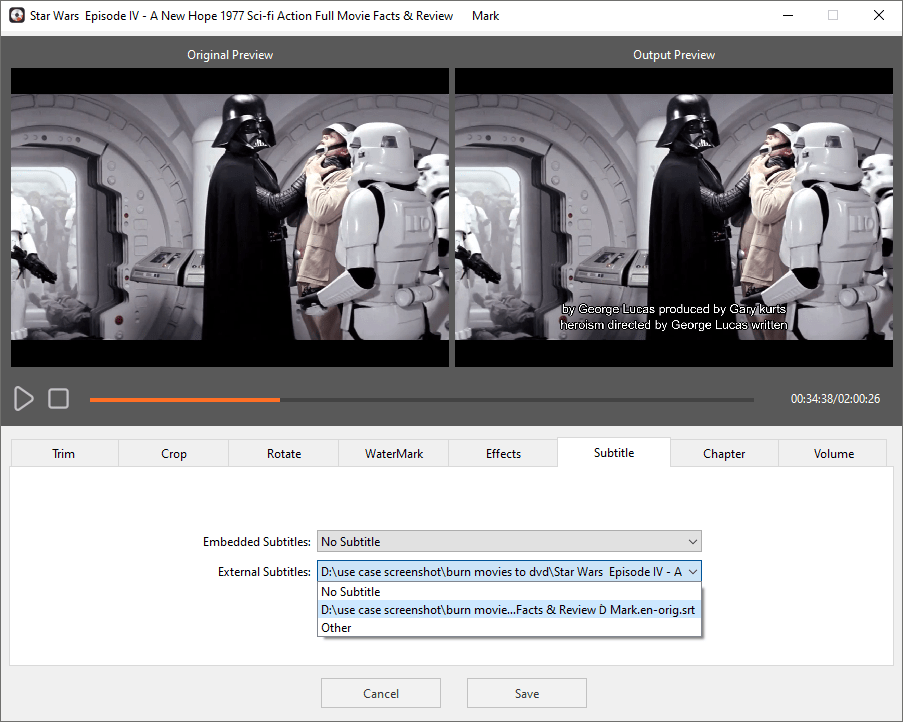Minimize the editor window
The height and width of the screenshot is (722, 903).
tap(786, 16)
